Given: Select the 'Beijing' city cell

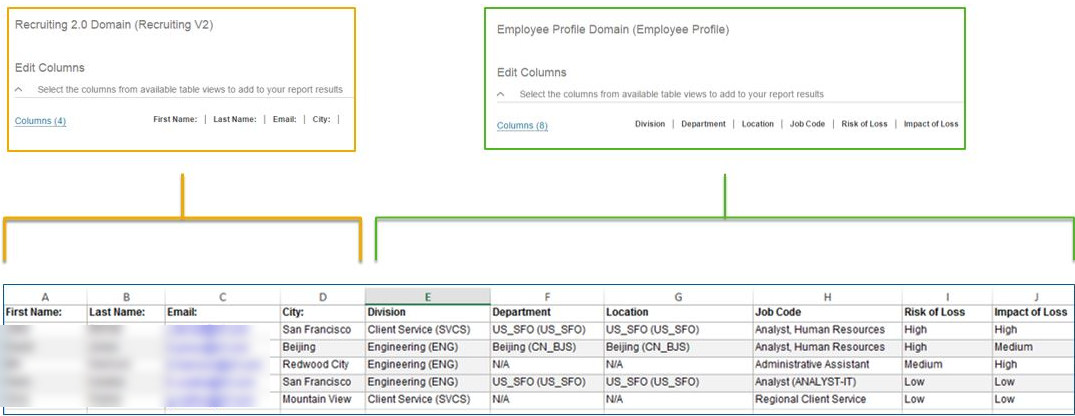Looking at the screenshot, I should point(323,347).
